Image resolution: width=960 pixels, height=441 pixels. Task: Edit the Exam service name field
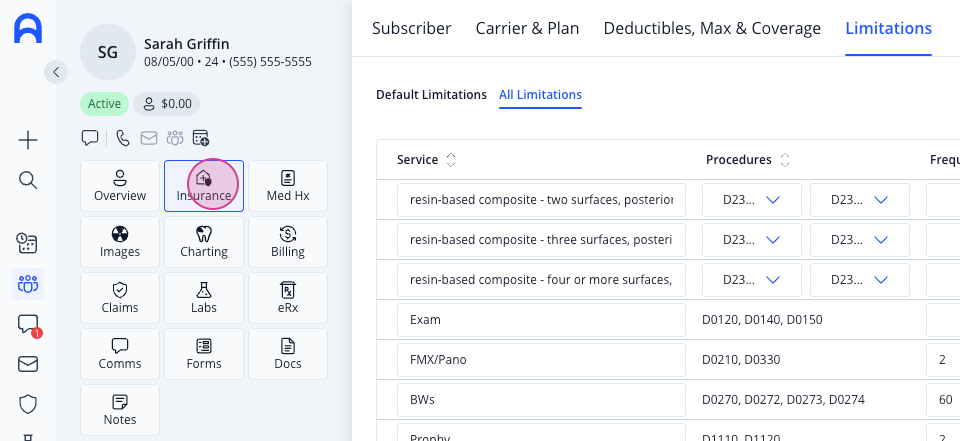(541, 320)
